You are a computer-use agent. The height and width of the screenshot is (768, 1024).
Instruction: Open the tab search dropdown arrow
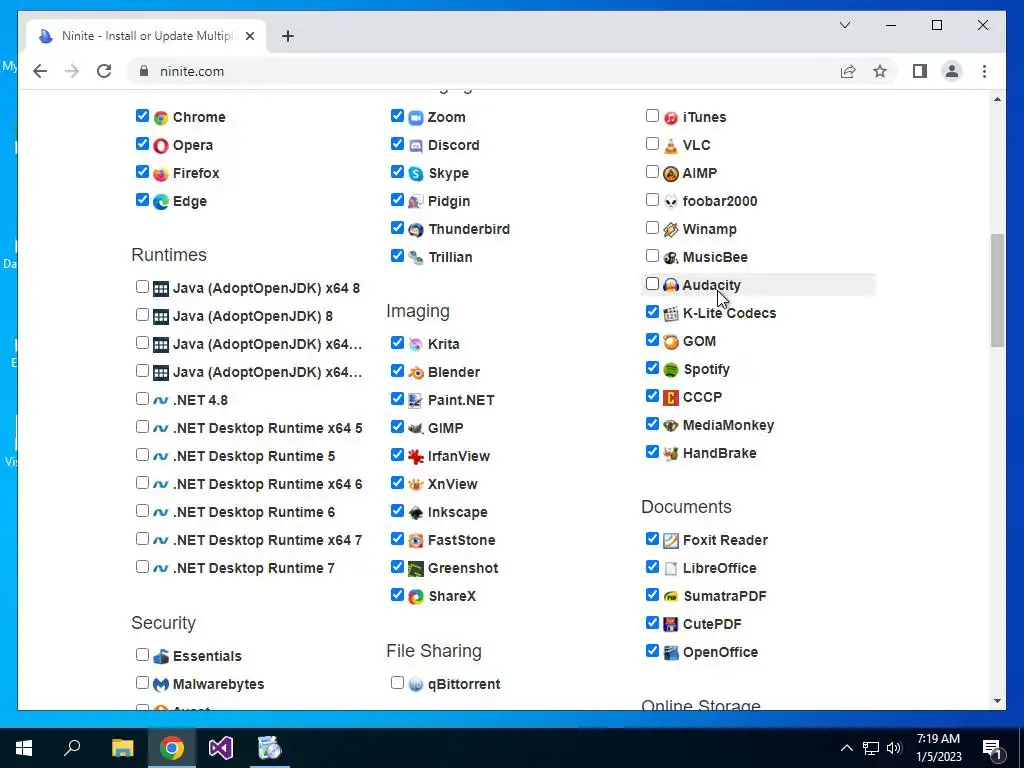pos(844,25)
